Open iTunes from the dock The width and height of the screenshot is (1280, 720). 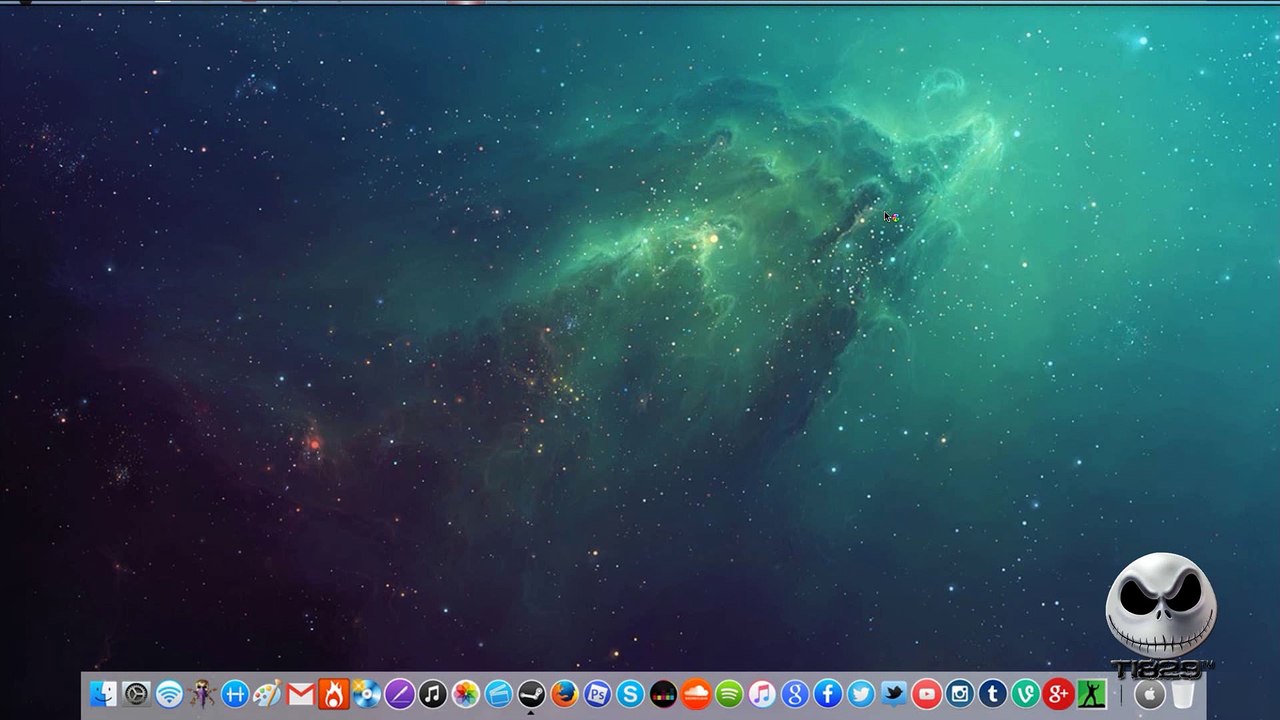(x=762, y=693)
